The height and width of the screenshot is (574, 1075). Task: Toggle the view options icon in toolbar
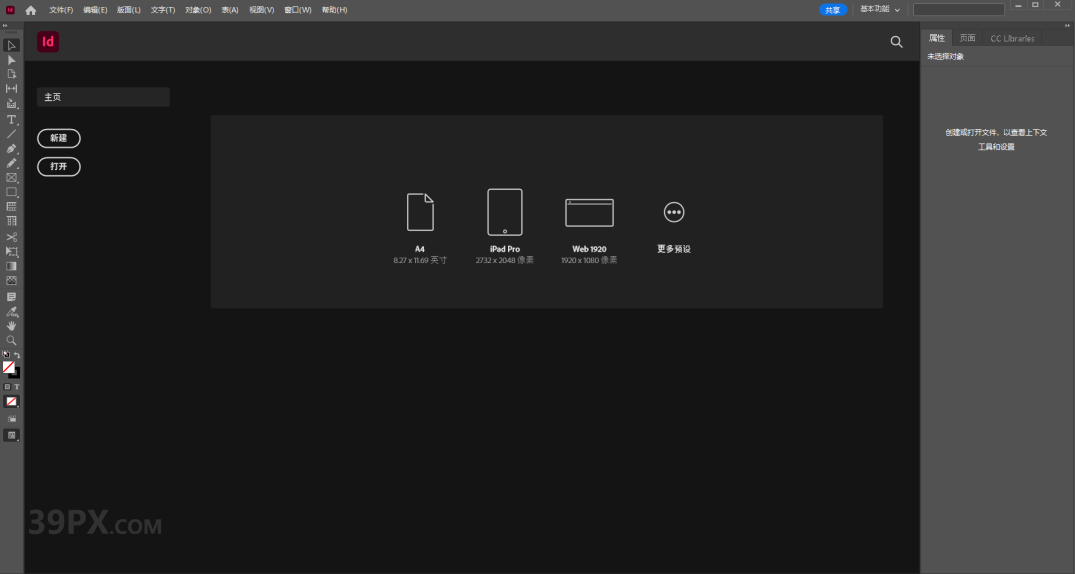pos(11,418)
